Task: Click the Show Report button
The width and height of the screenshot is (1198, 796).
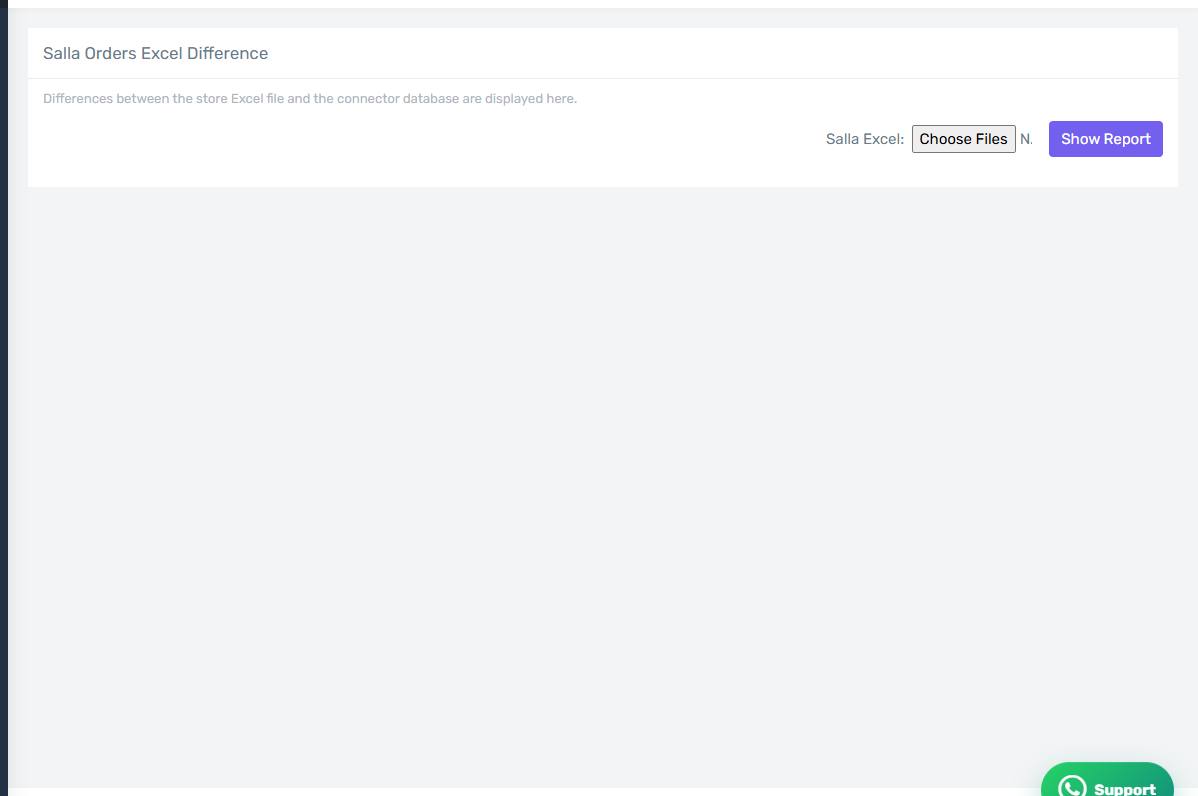Action: point(1105,139)
